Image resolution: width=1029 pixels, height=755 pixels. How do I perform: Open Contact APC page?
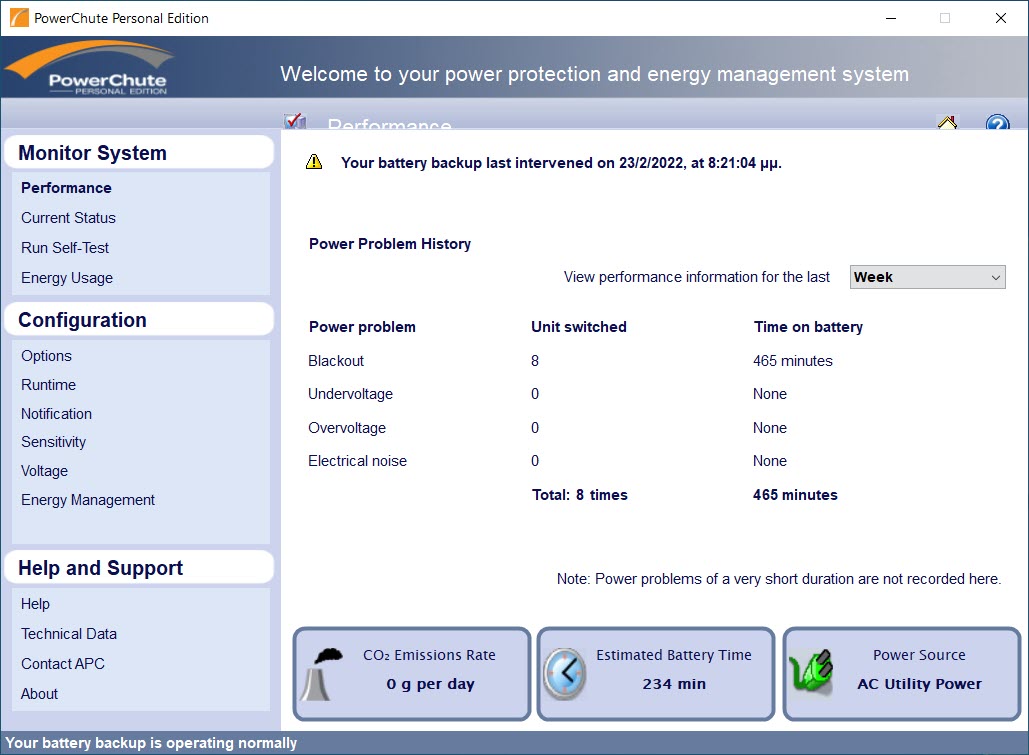pyautogui.click(x=63, y=664)
